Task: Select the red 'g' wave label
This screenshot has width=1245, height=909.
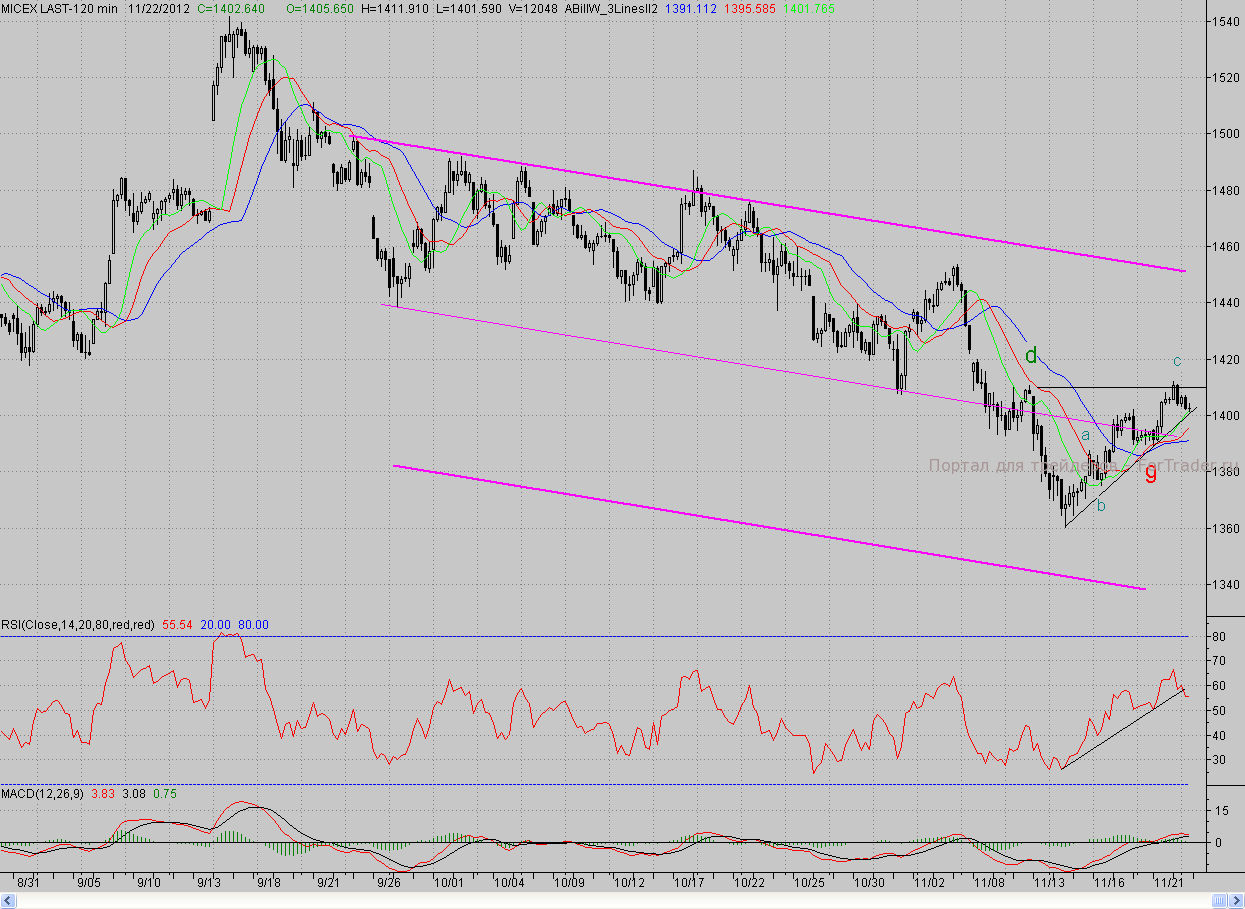Action: point(1151,473)
